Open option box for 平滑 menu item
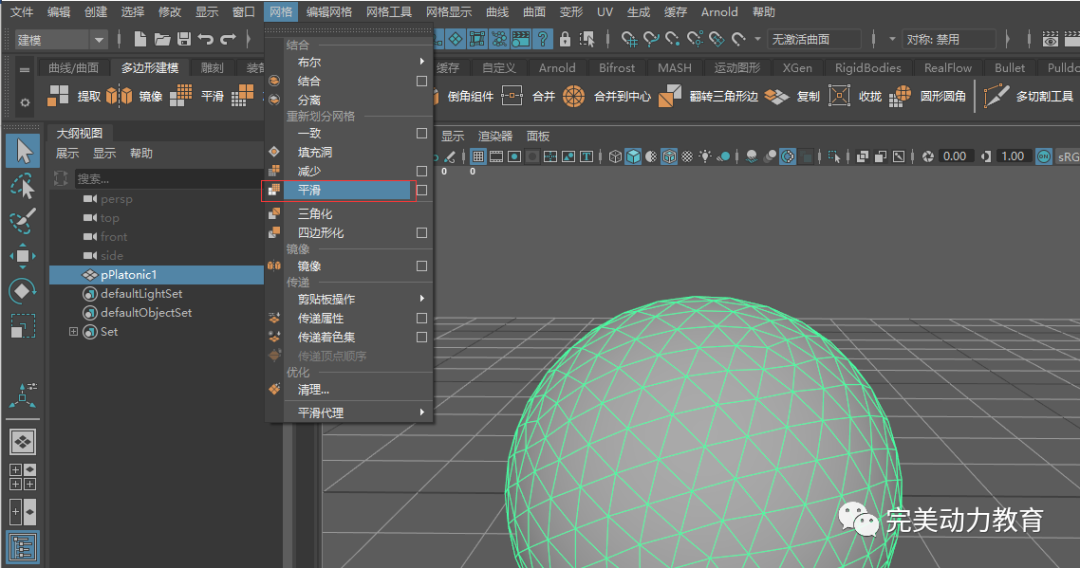Screen dimensions: 1080x568 pos(422,190)
